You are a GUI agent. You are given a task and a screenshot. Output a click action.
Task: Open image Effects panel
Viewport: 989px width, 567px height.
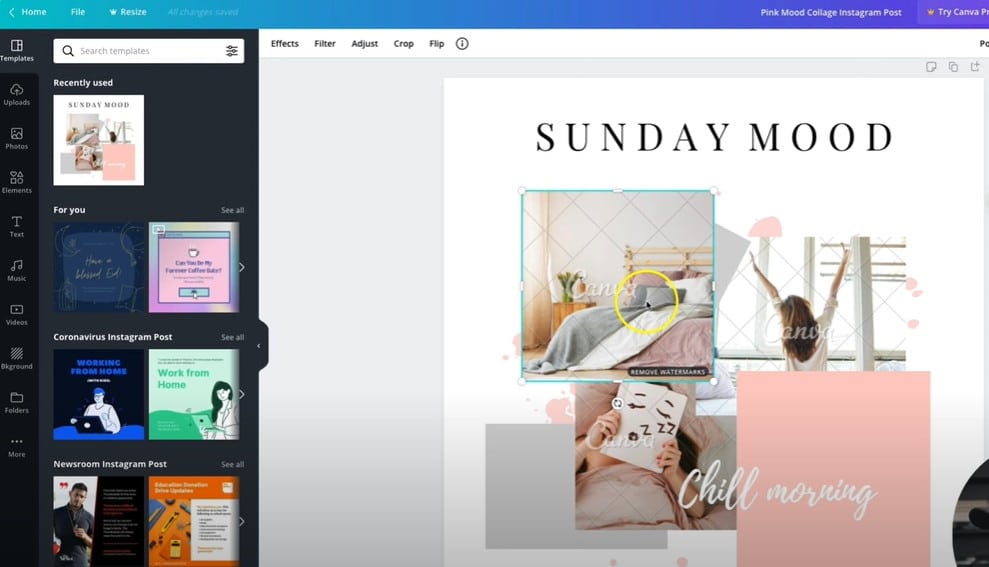pyautogui.click(x=284, y=44)
